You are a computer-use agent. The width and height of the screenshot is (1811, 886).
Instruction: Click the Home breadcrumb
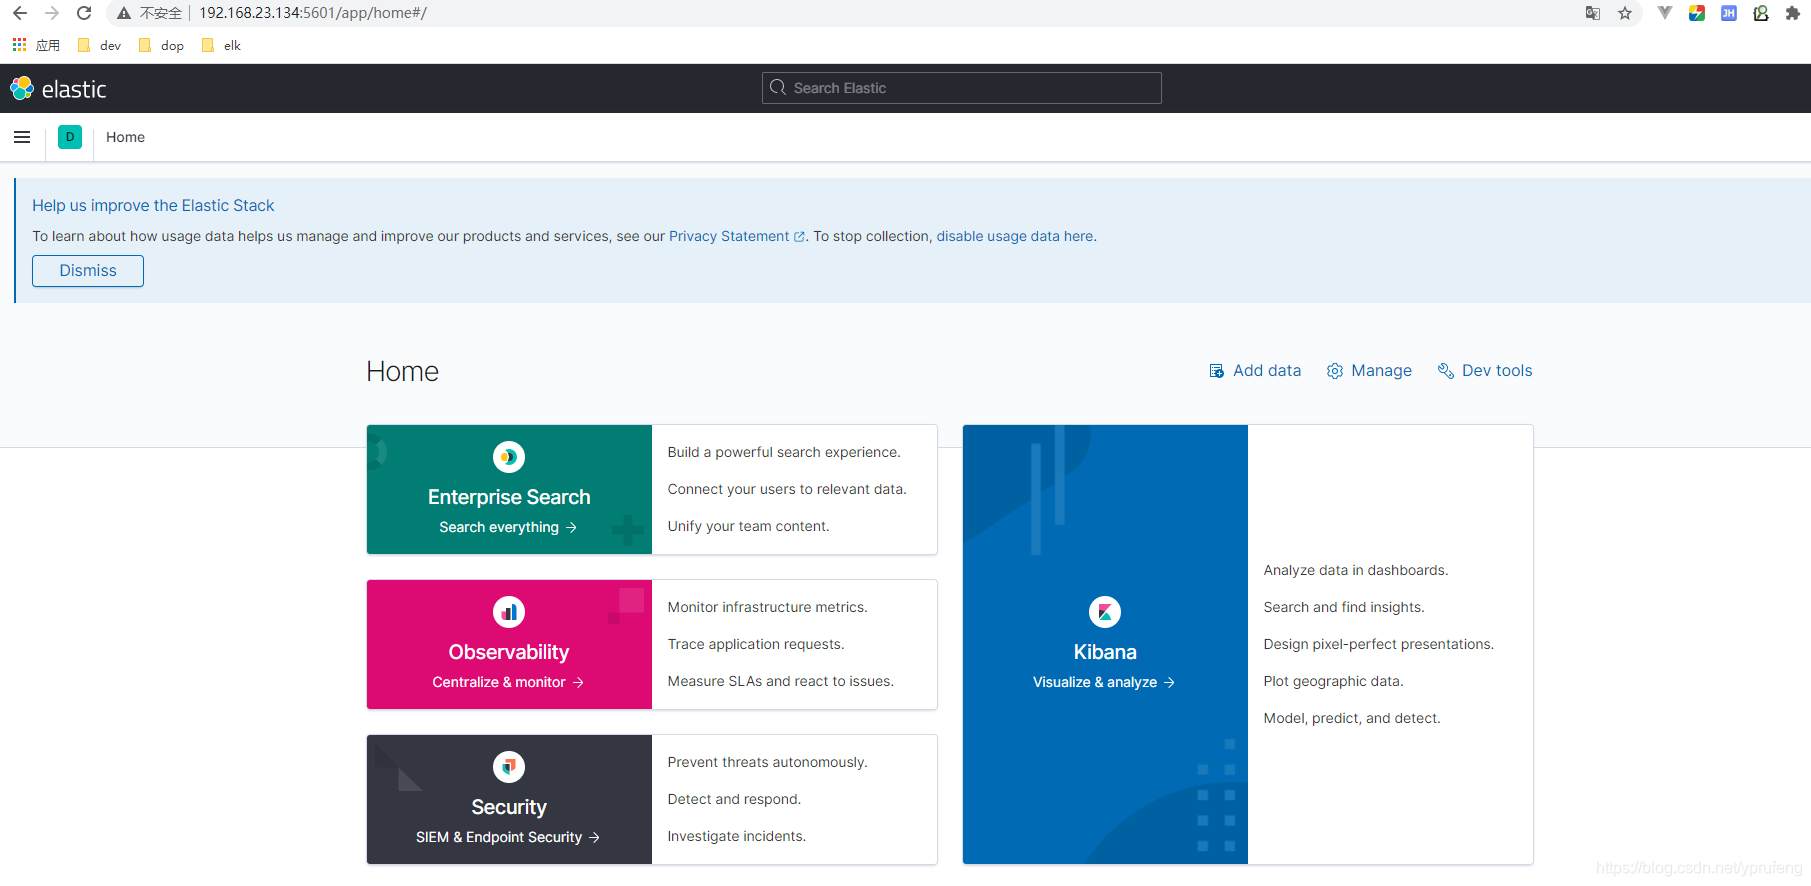click(125, 137)
